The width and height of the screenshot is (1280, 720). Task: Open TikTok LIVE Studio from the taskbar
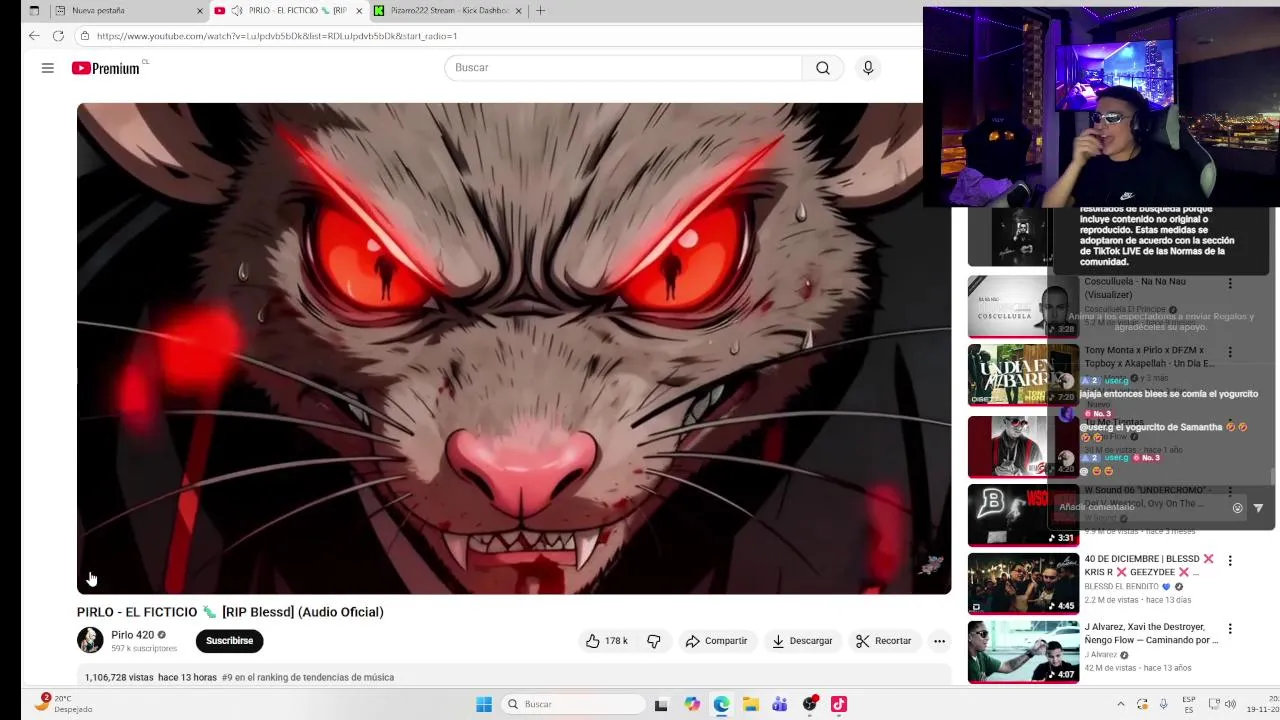(839, 704)
